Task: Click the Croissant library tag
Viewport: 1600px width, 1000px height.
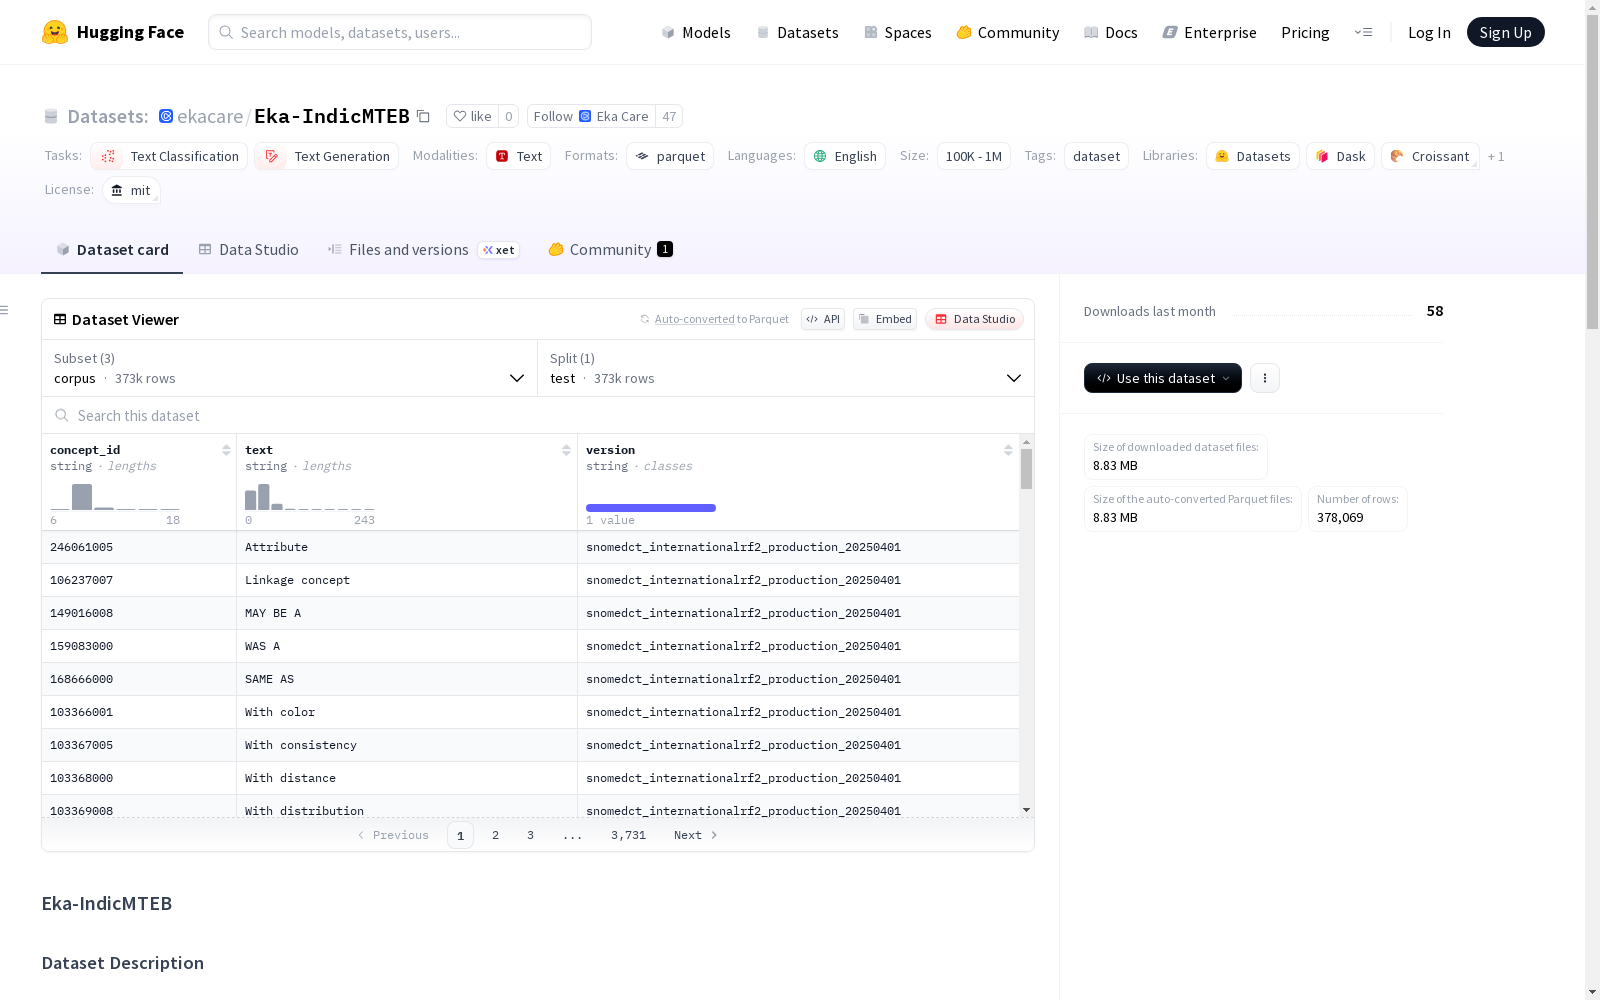Action: point(1430,156)
